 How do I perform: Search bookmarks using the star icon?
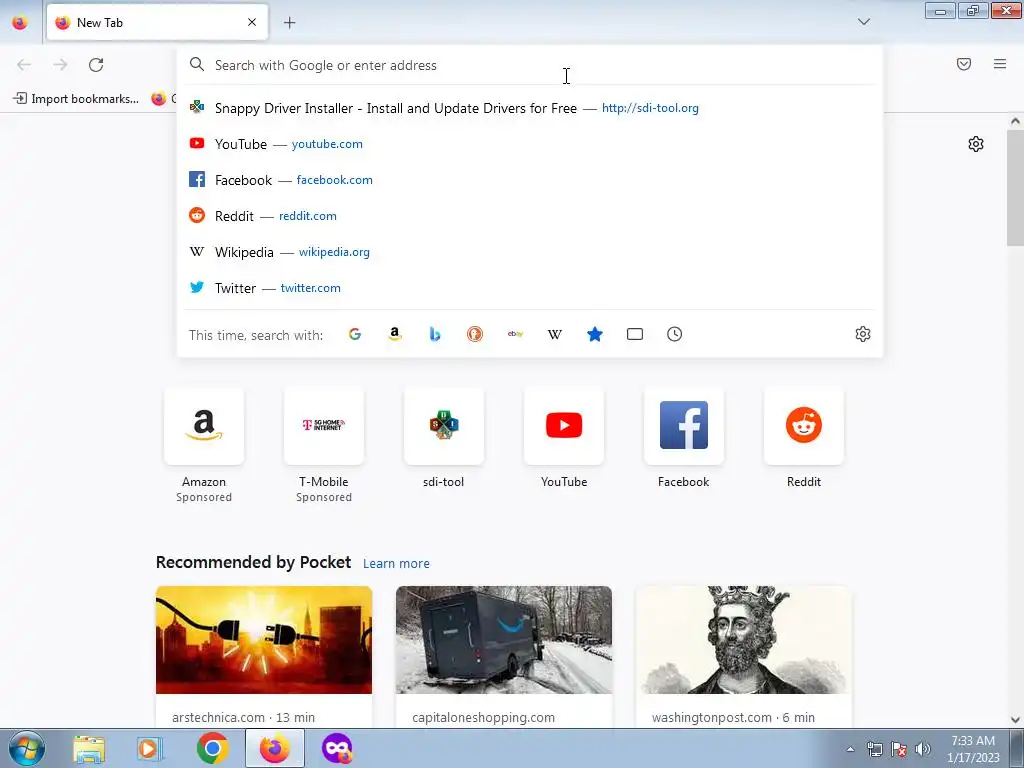[x=595, y=334]
